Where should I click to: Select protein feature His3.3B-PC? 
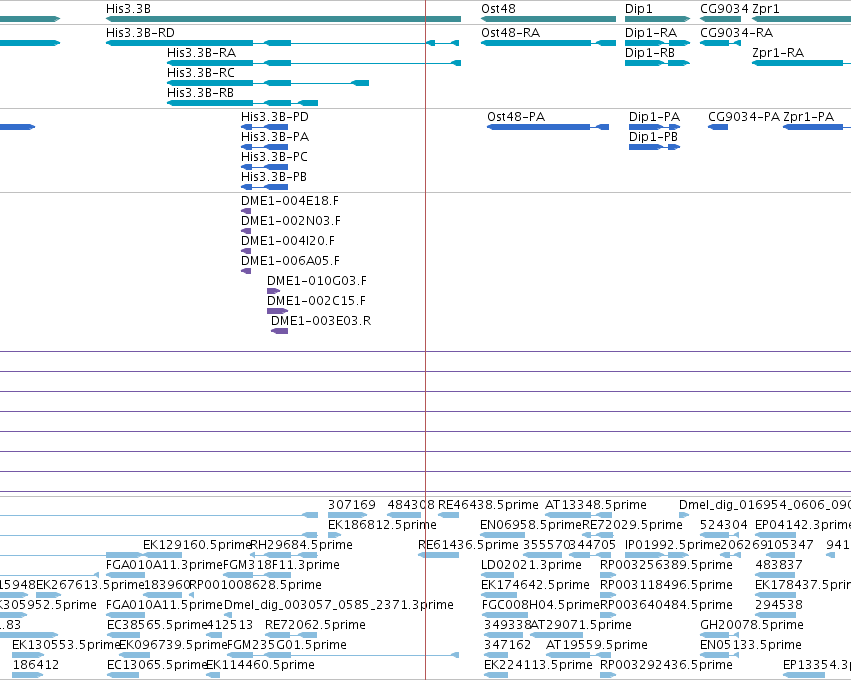click(264, 167)
